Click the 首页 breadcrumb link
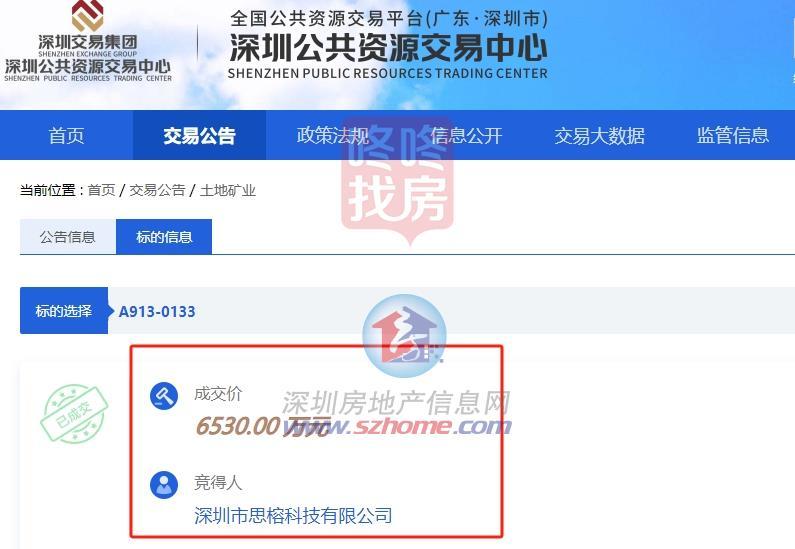The height and width of the screenshot is (549, 795). click(101, 191)
